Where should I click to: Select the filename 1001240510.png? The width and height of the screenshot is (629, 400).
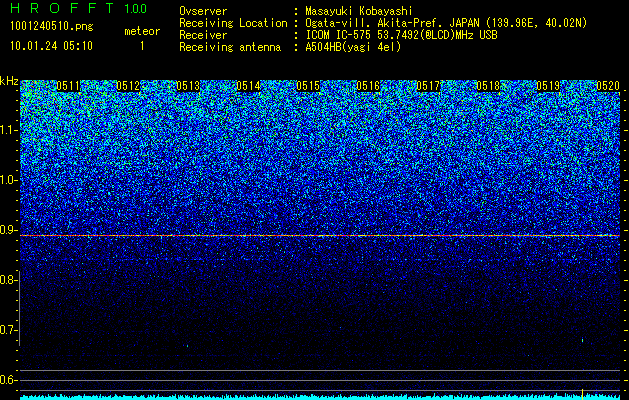(x=52, y=27)
